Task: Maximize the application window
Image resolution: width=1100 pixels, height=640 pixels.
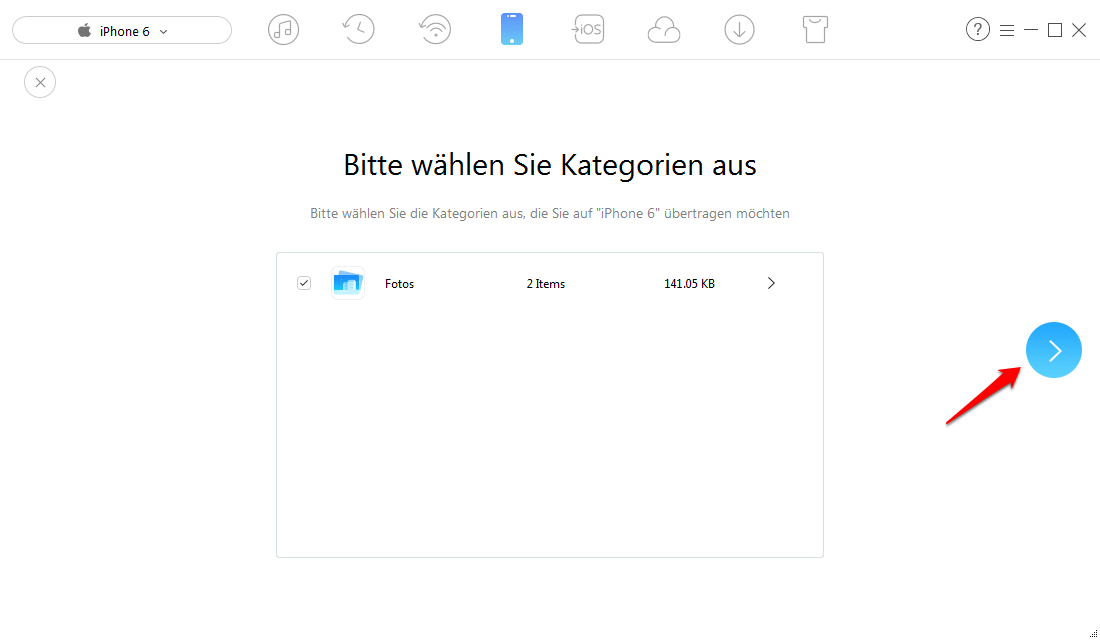Action: coord(1054,29)
